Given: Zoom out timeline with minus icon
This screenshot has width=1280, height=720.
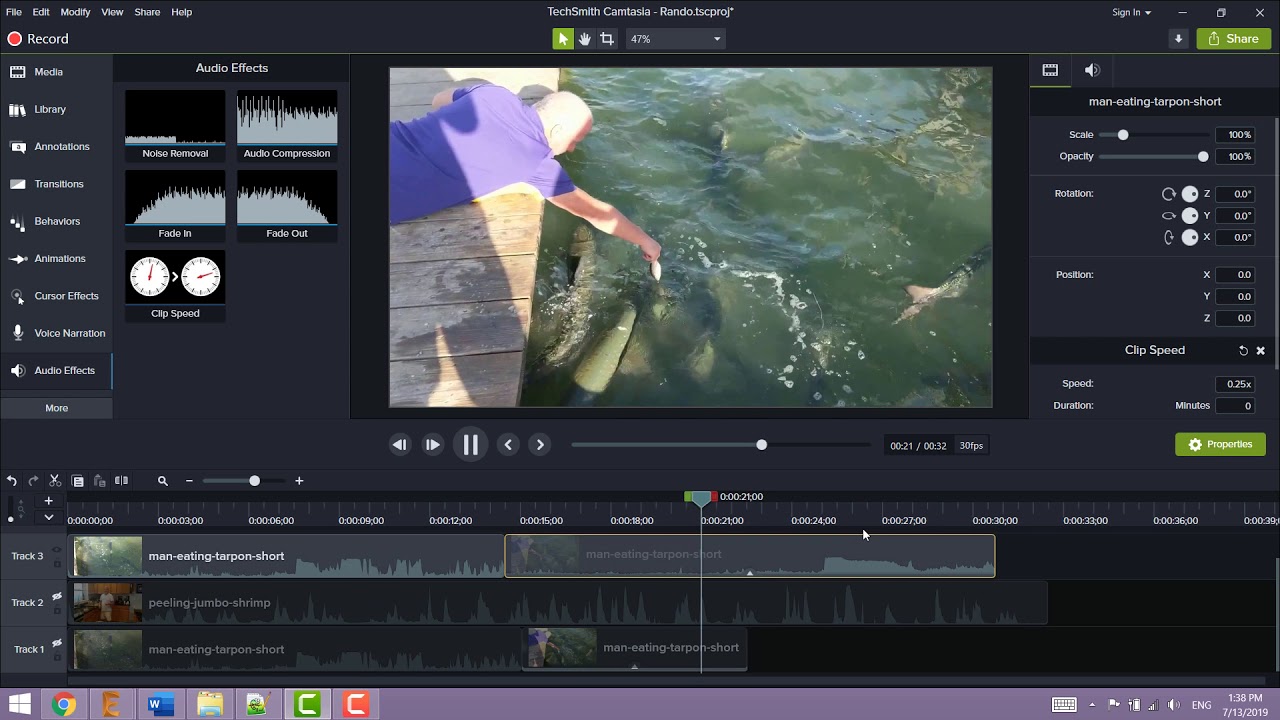Looking at the screenshot, I should (189, 481).
